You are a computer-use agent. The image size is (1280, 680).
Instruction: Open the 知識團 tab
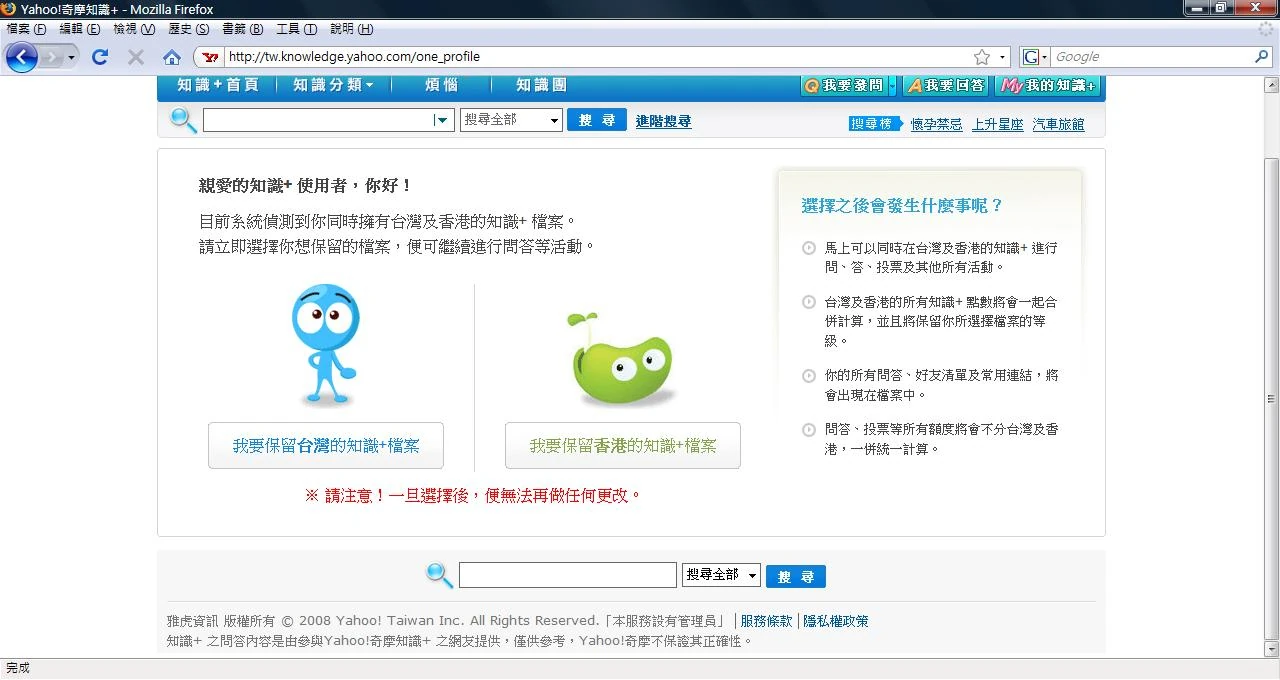(x=541, y=86)
